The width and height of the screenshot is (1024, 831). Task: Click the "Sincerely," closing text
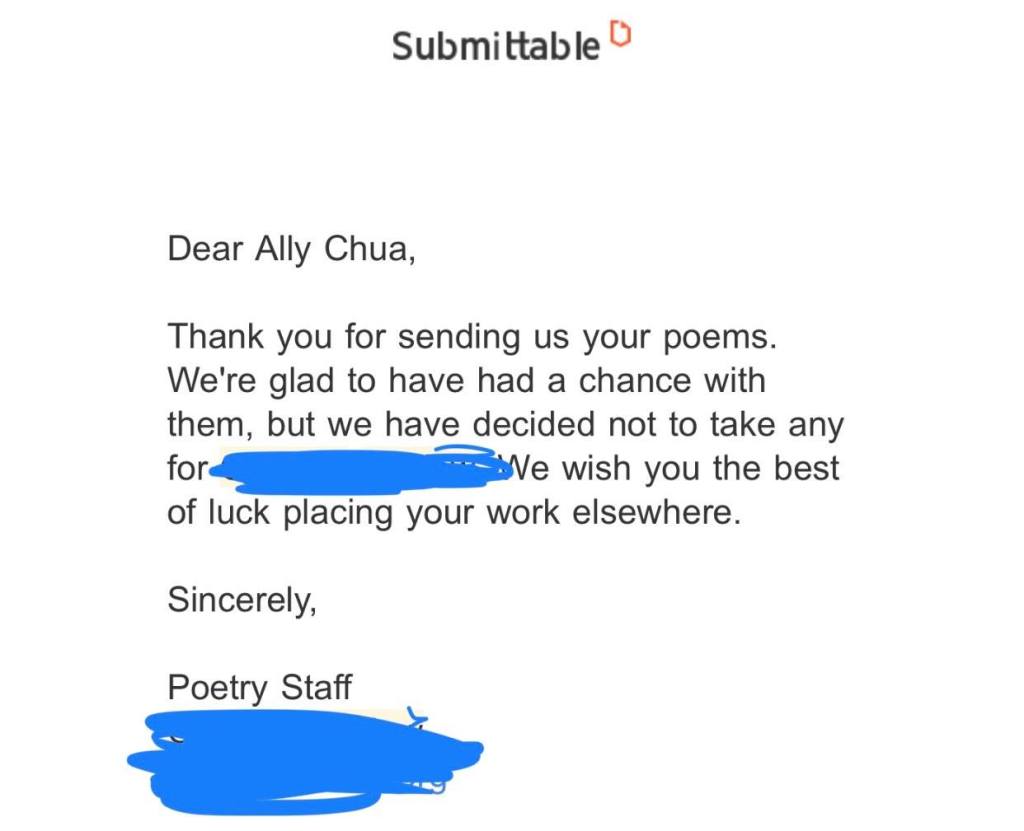(242, 600)
